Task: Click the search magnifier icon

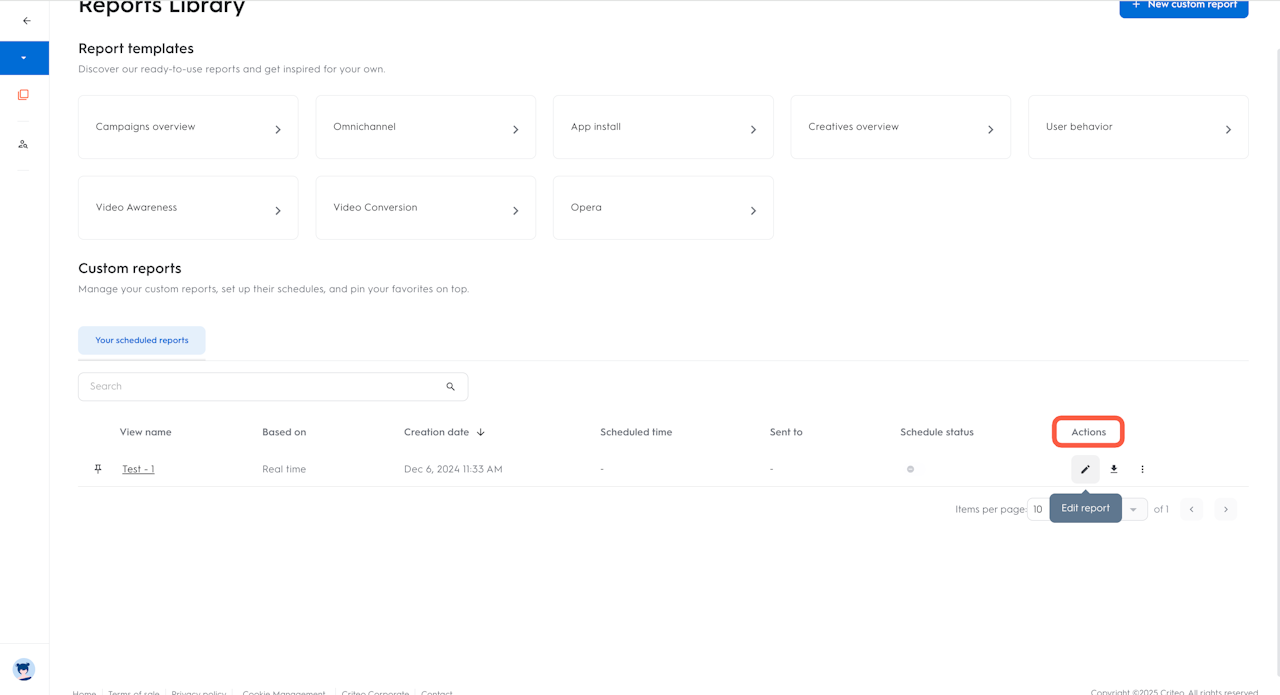Action: (451, 387)
